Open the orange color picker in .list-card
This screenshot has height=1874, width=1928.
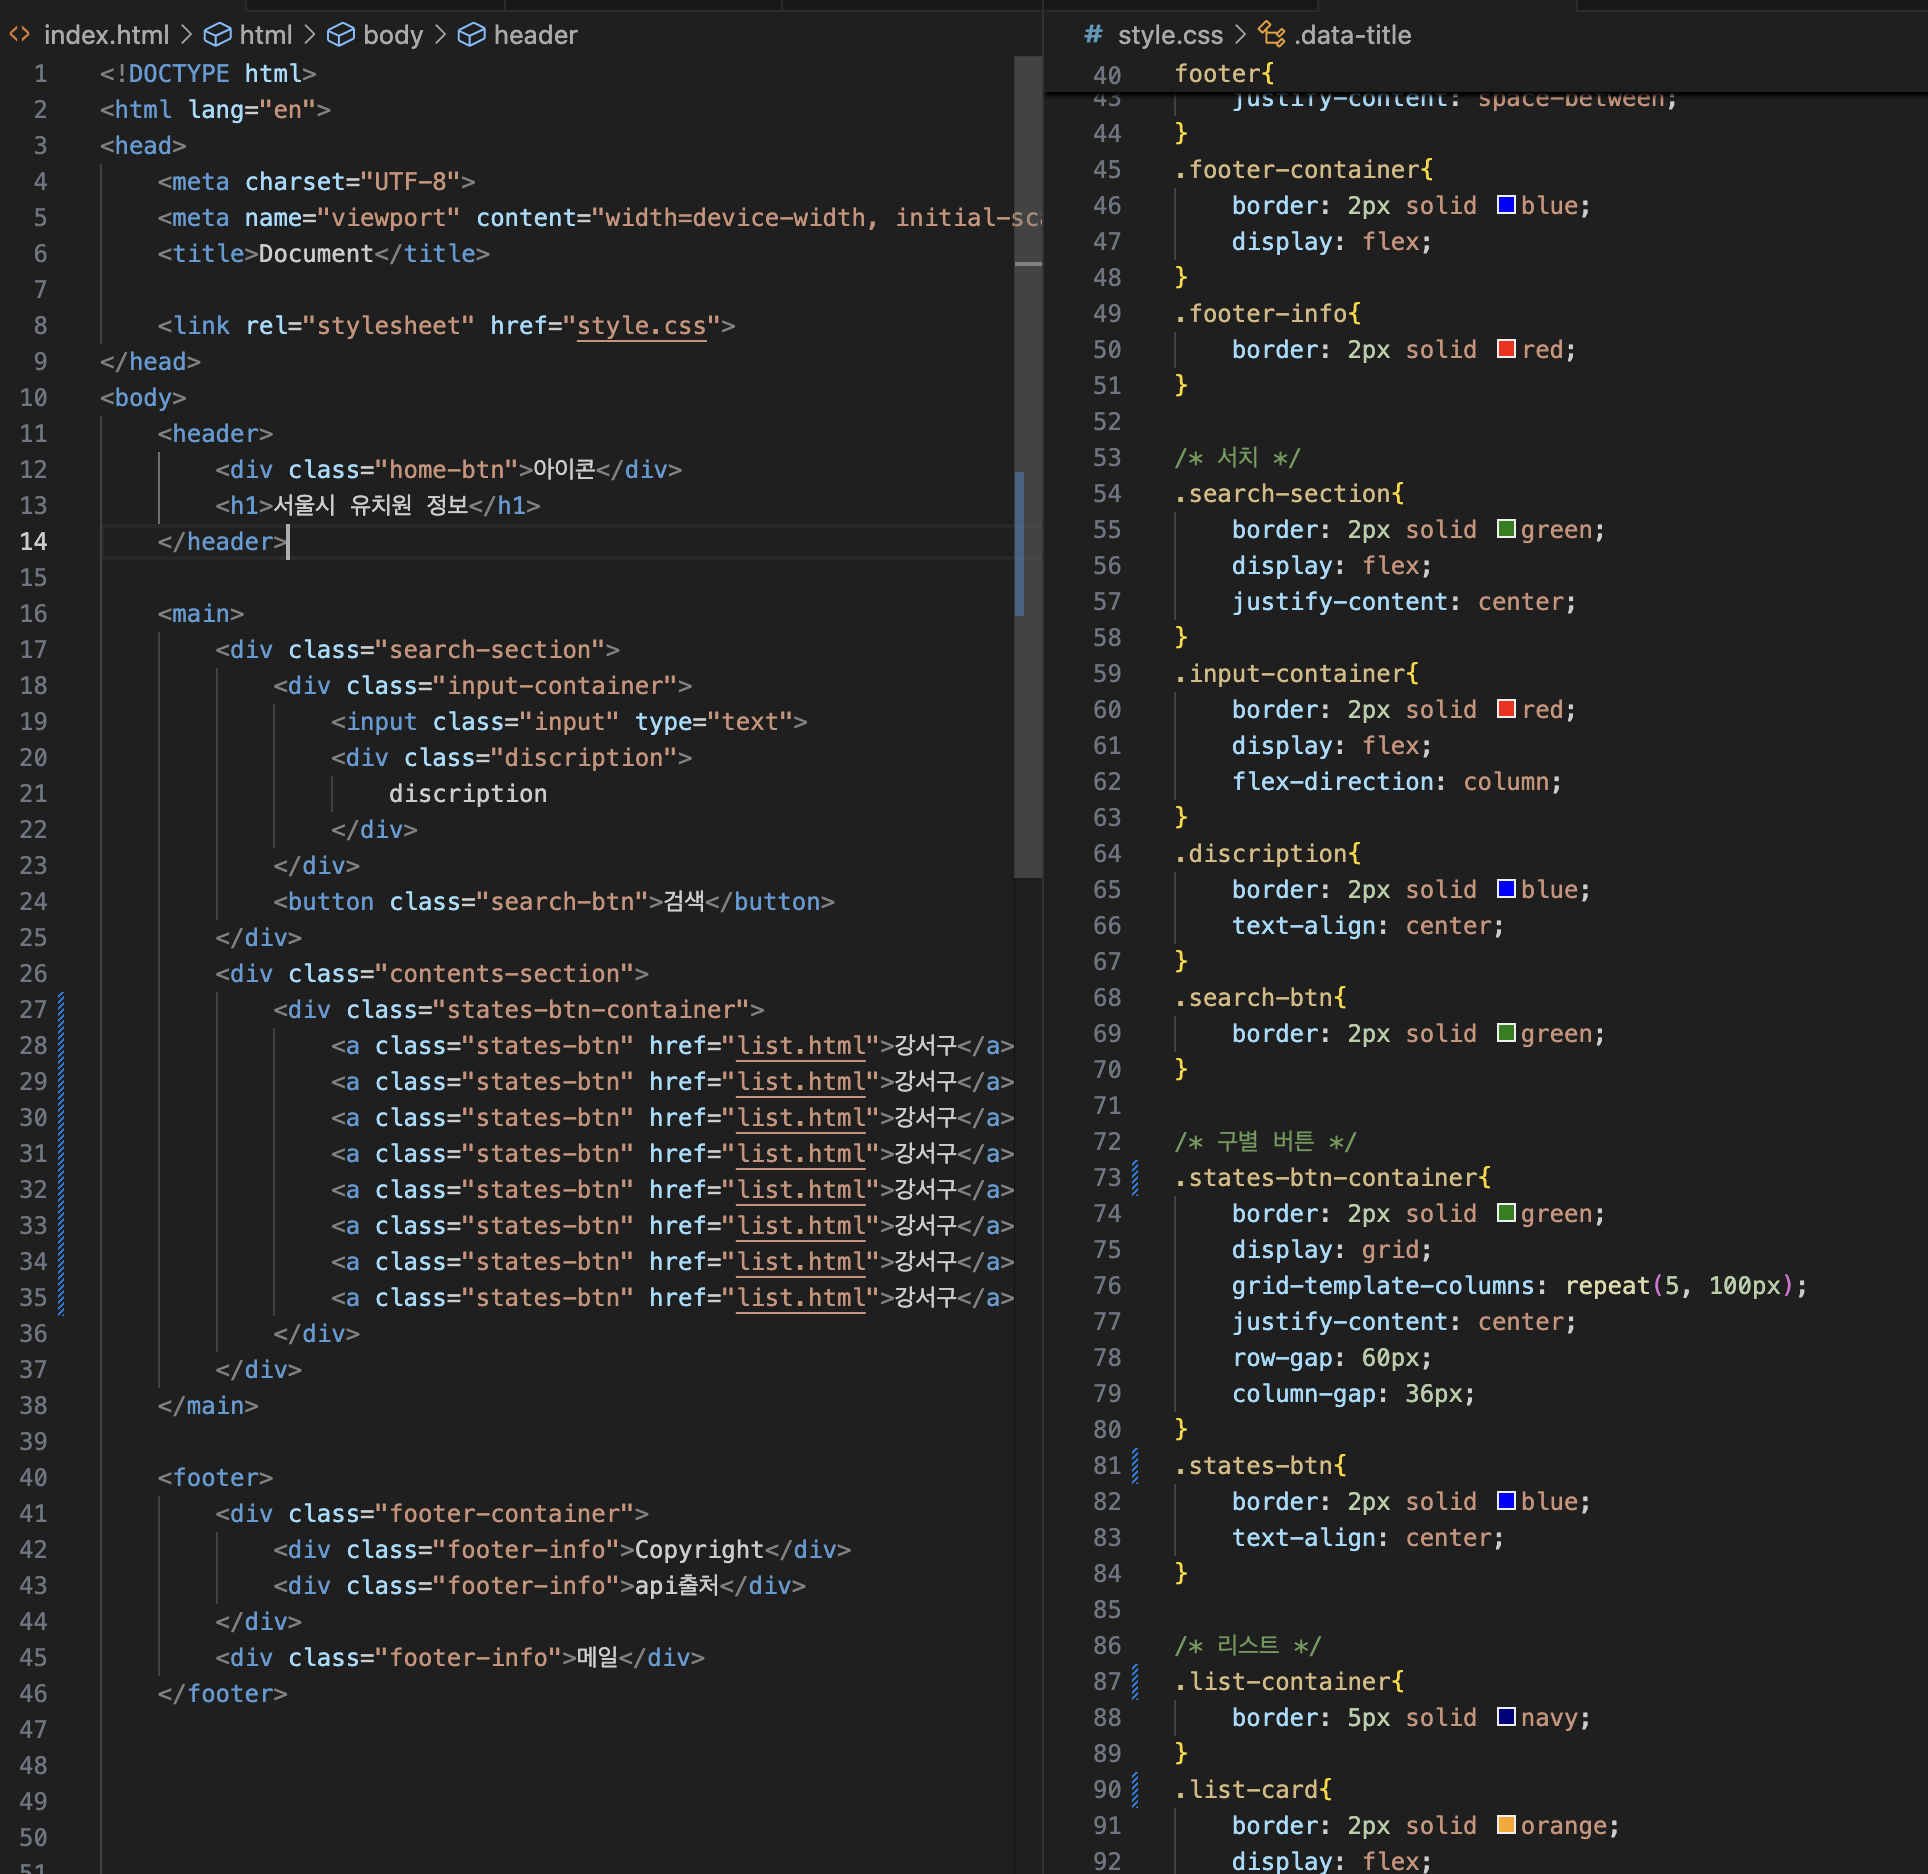(1506, 1825)
